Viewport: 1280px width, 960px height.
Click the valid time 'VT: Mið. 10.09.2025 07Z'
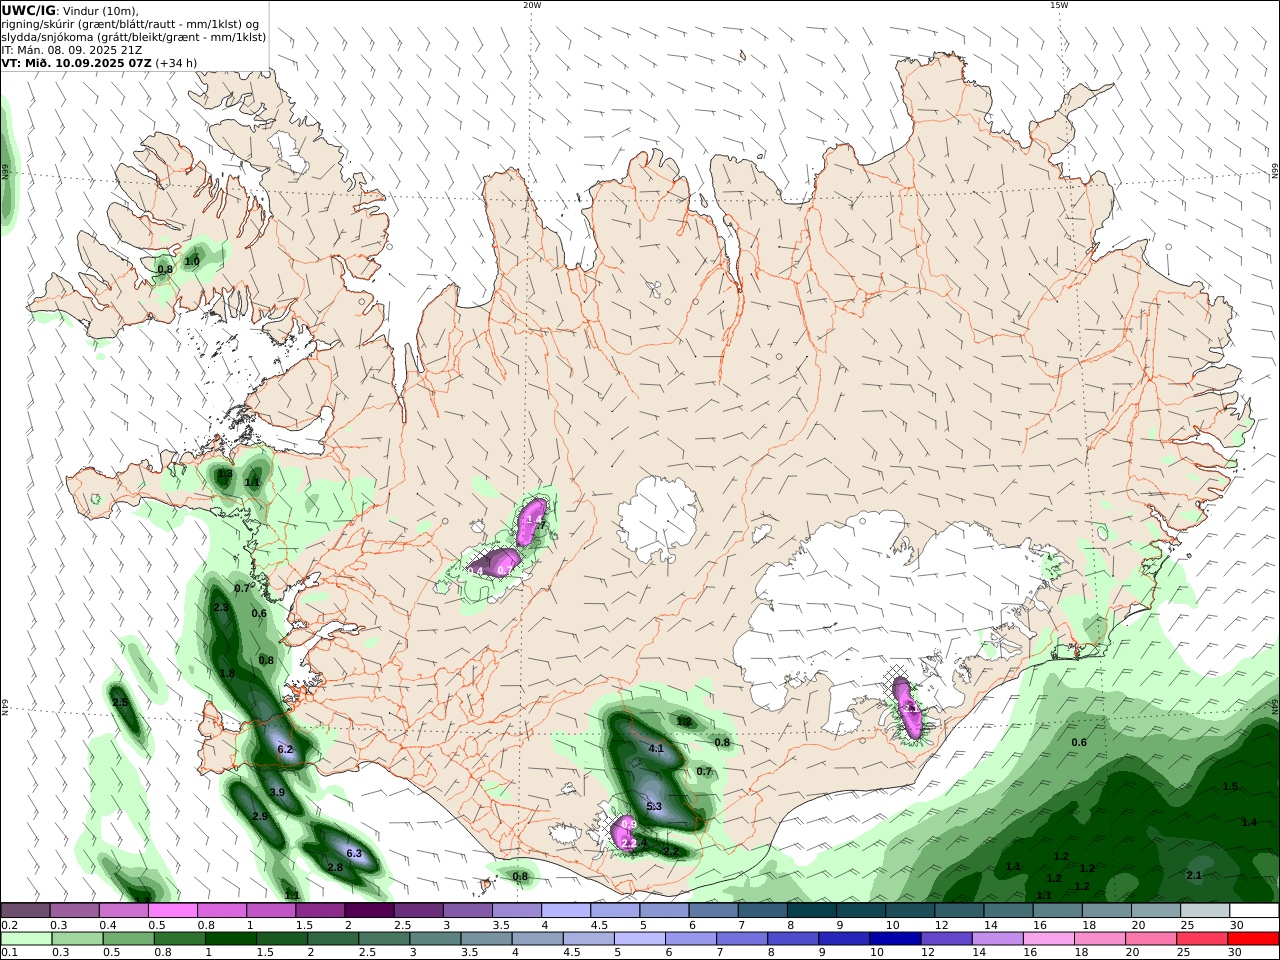(x=76, y=63)
